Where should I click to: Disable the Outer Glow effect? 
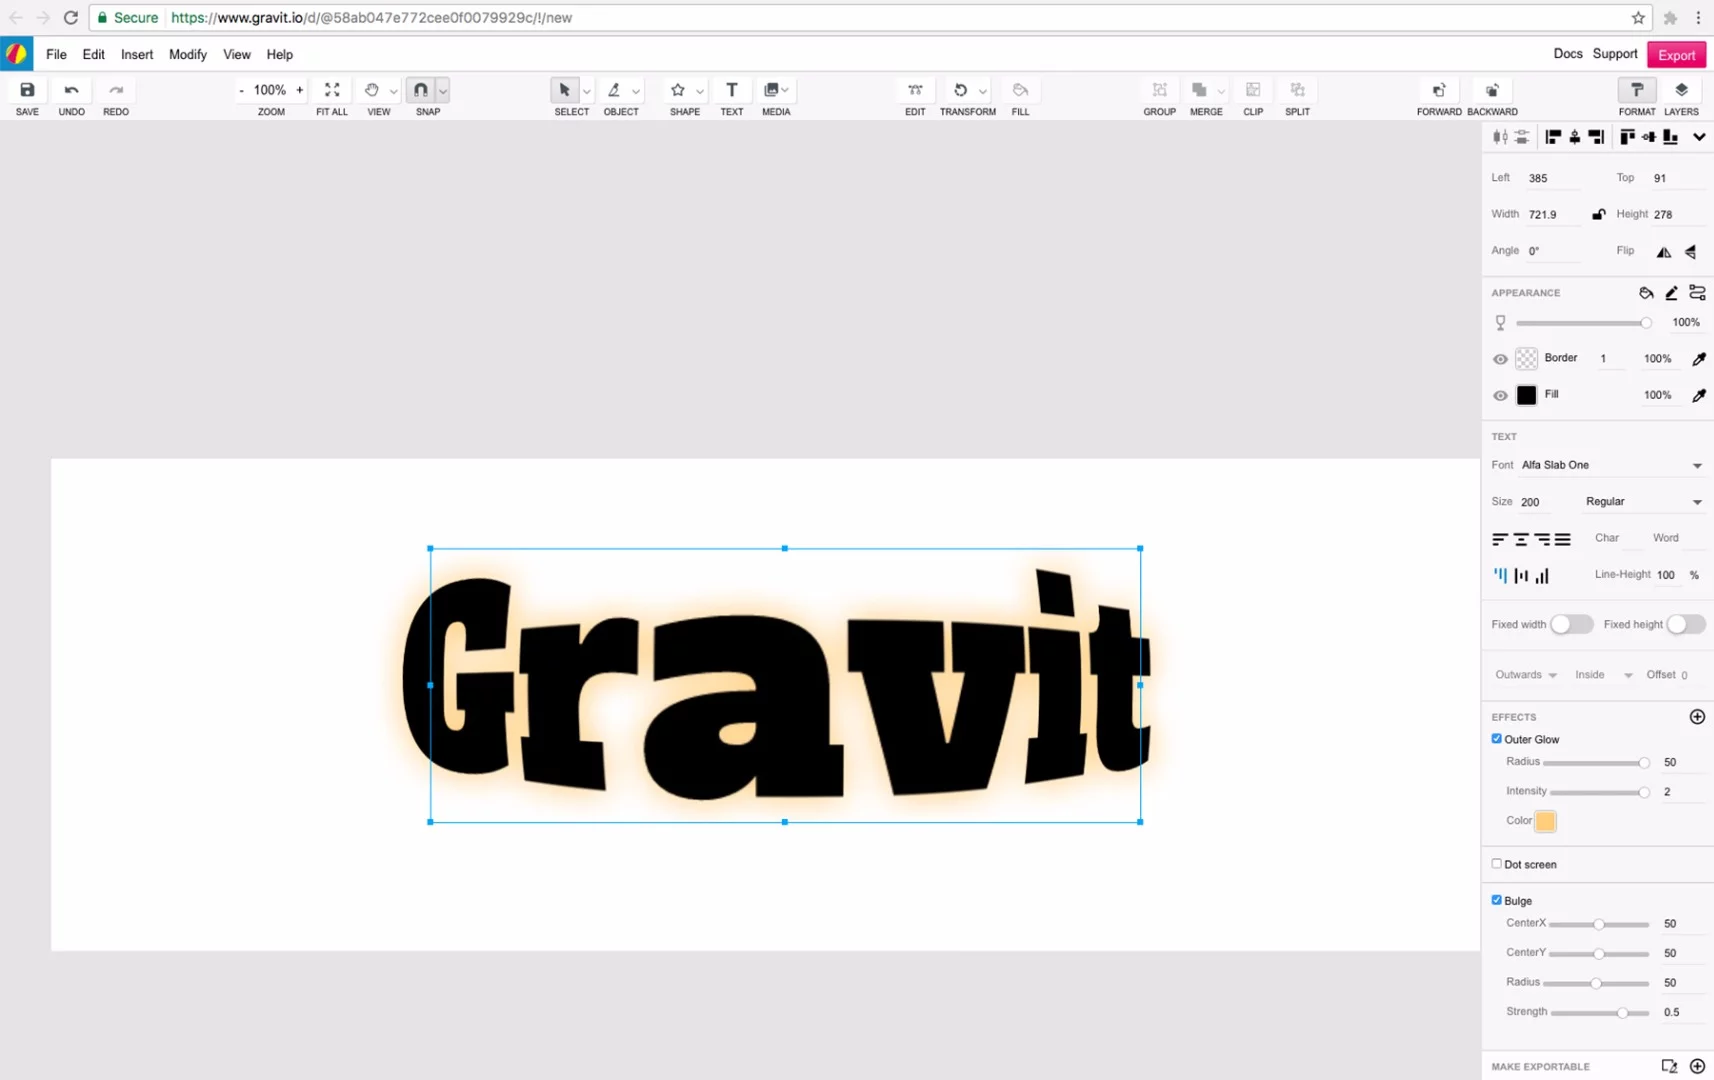click(1496, 738)
